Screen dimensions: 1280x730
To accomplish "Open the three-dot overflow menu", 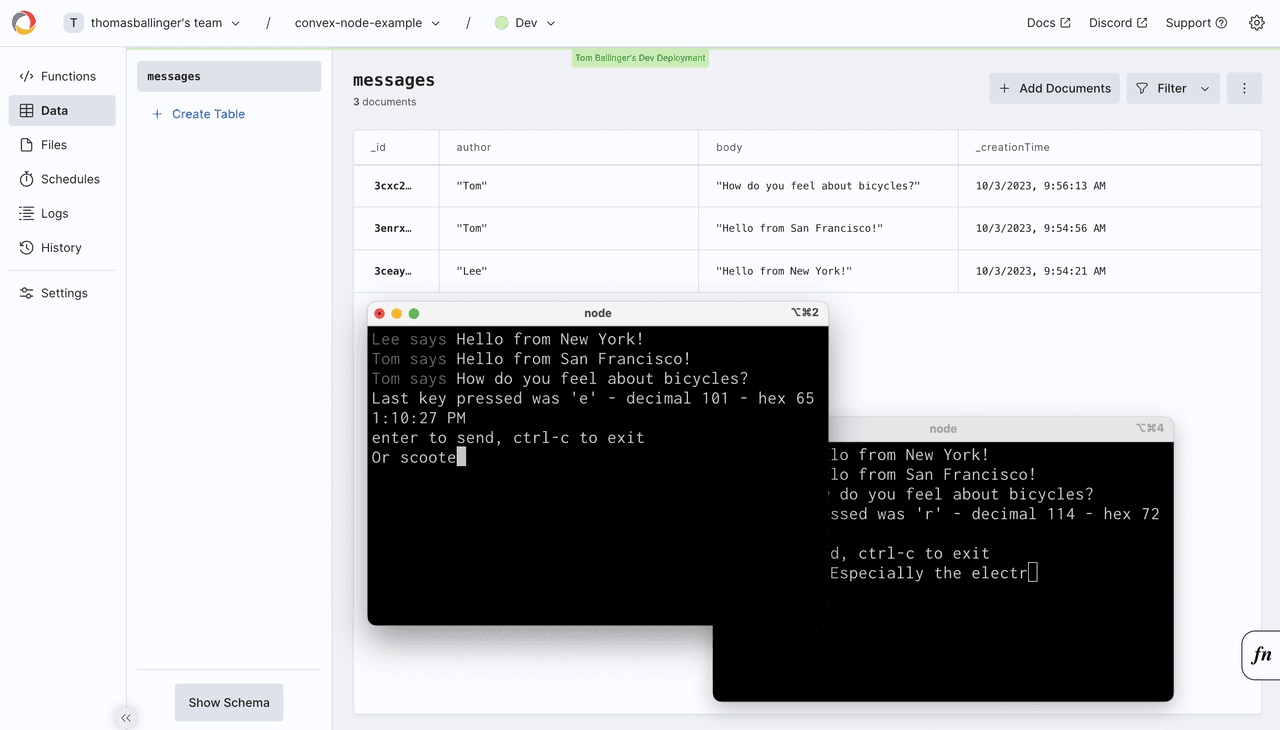I will coord(1244,88).
